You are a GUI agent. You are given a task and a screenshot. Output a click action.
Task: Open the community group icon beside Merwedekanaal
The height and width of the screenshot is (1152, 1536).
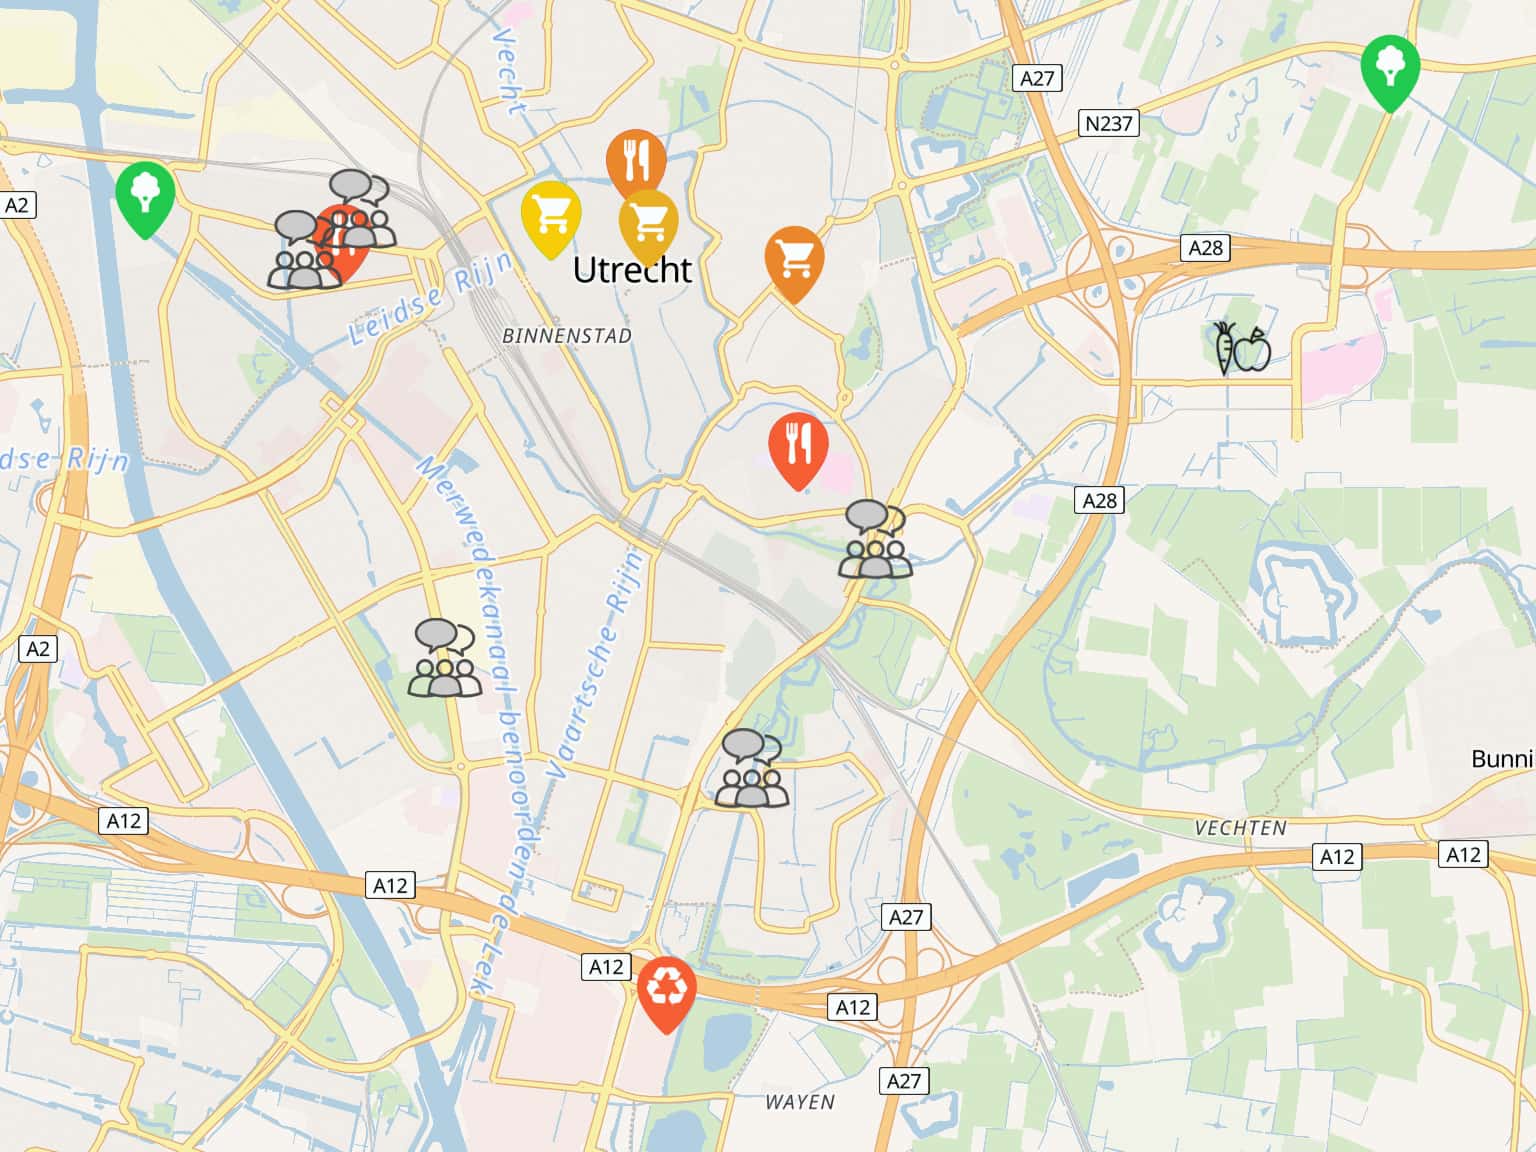pyautogui.click(x=445, y=658)
